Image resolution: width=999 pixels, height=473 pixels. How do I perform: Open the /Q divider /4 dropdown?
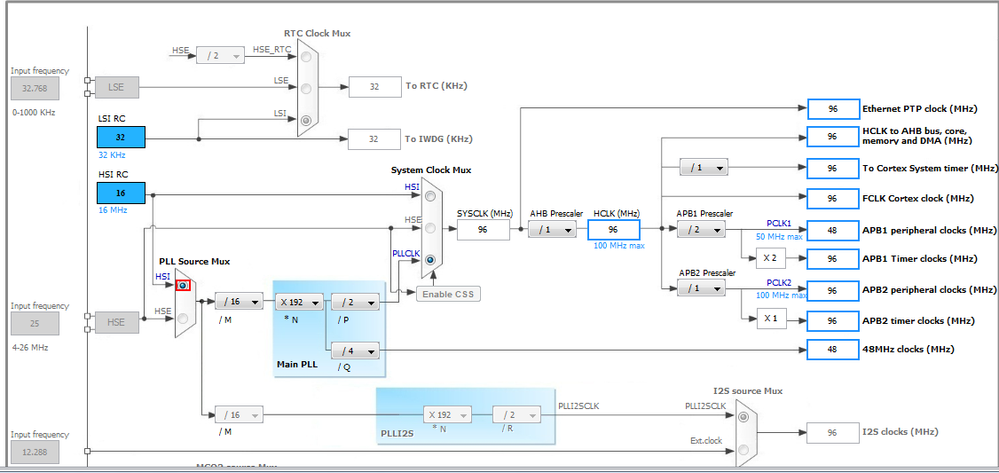point(356,351)
